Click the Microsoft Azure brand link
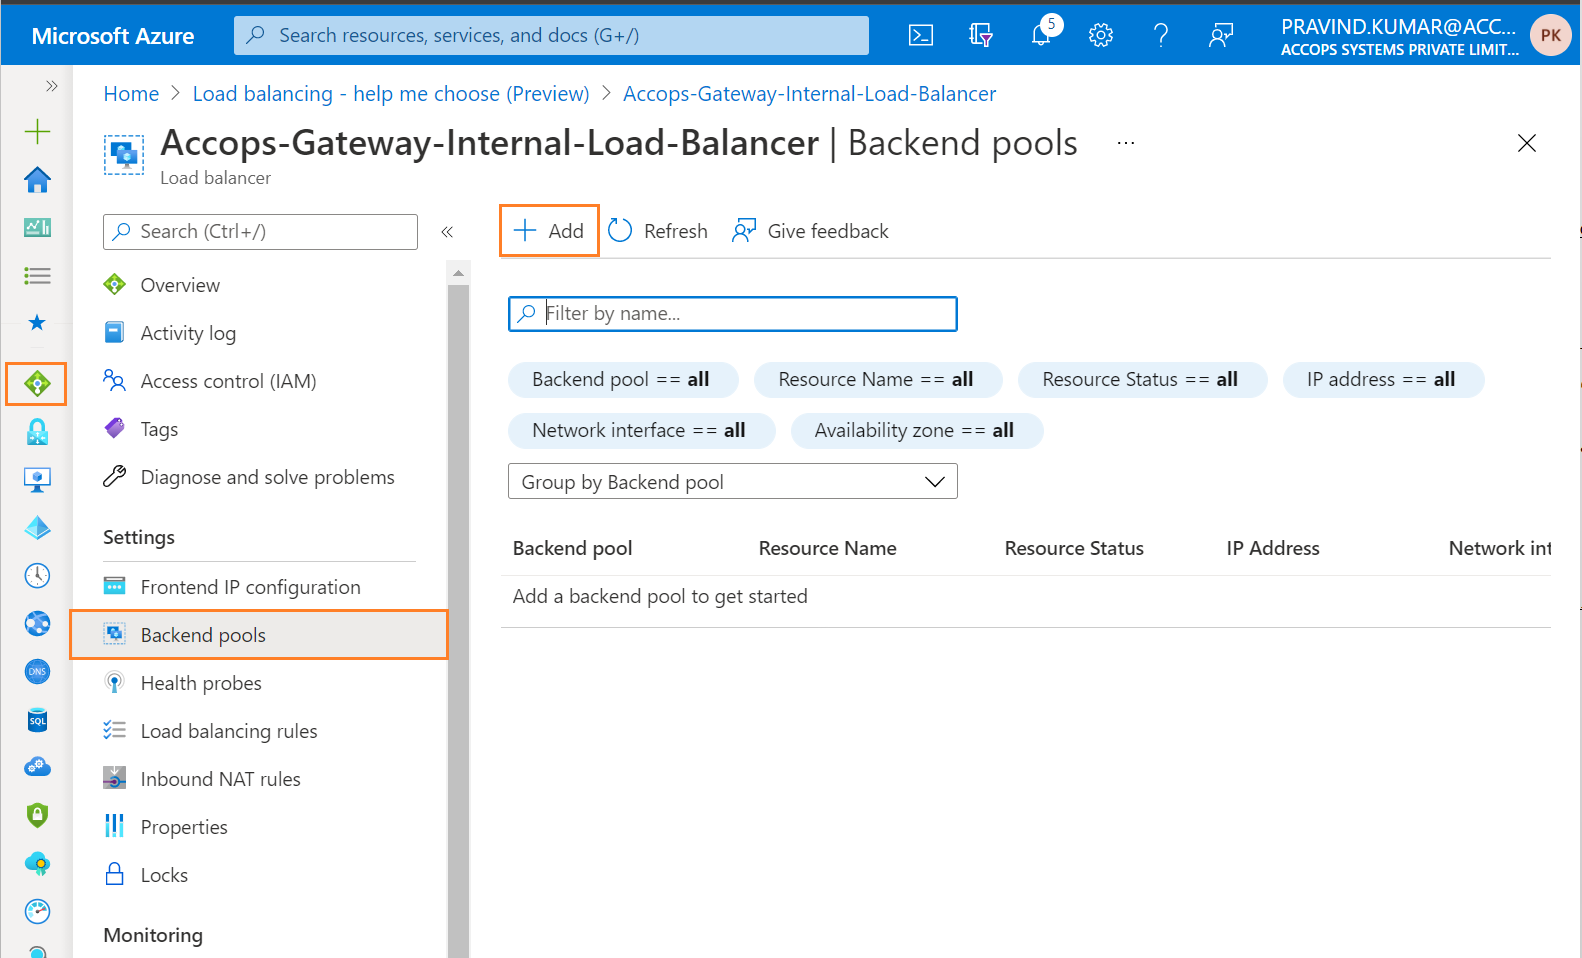This screenshot has height=958, width=1582. (113, 36)
